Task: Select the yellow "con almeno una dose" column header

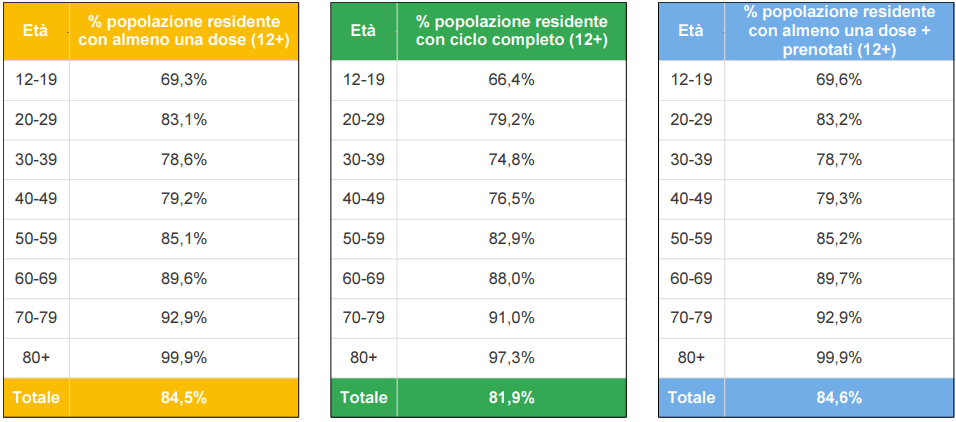Action: pos(183,30)
